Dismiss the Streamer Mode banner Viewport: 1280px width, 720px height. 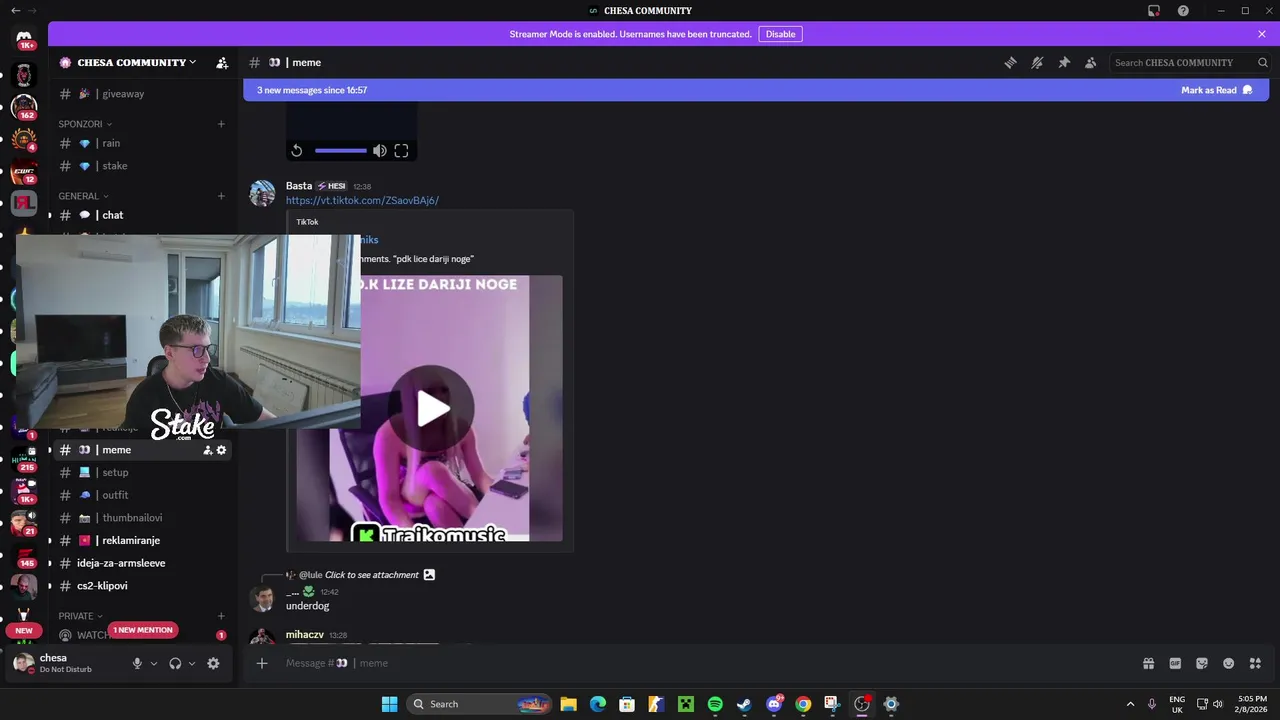1262,34
